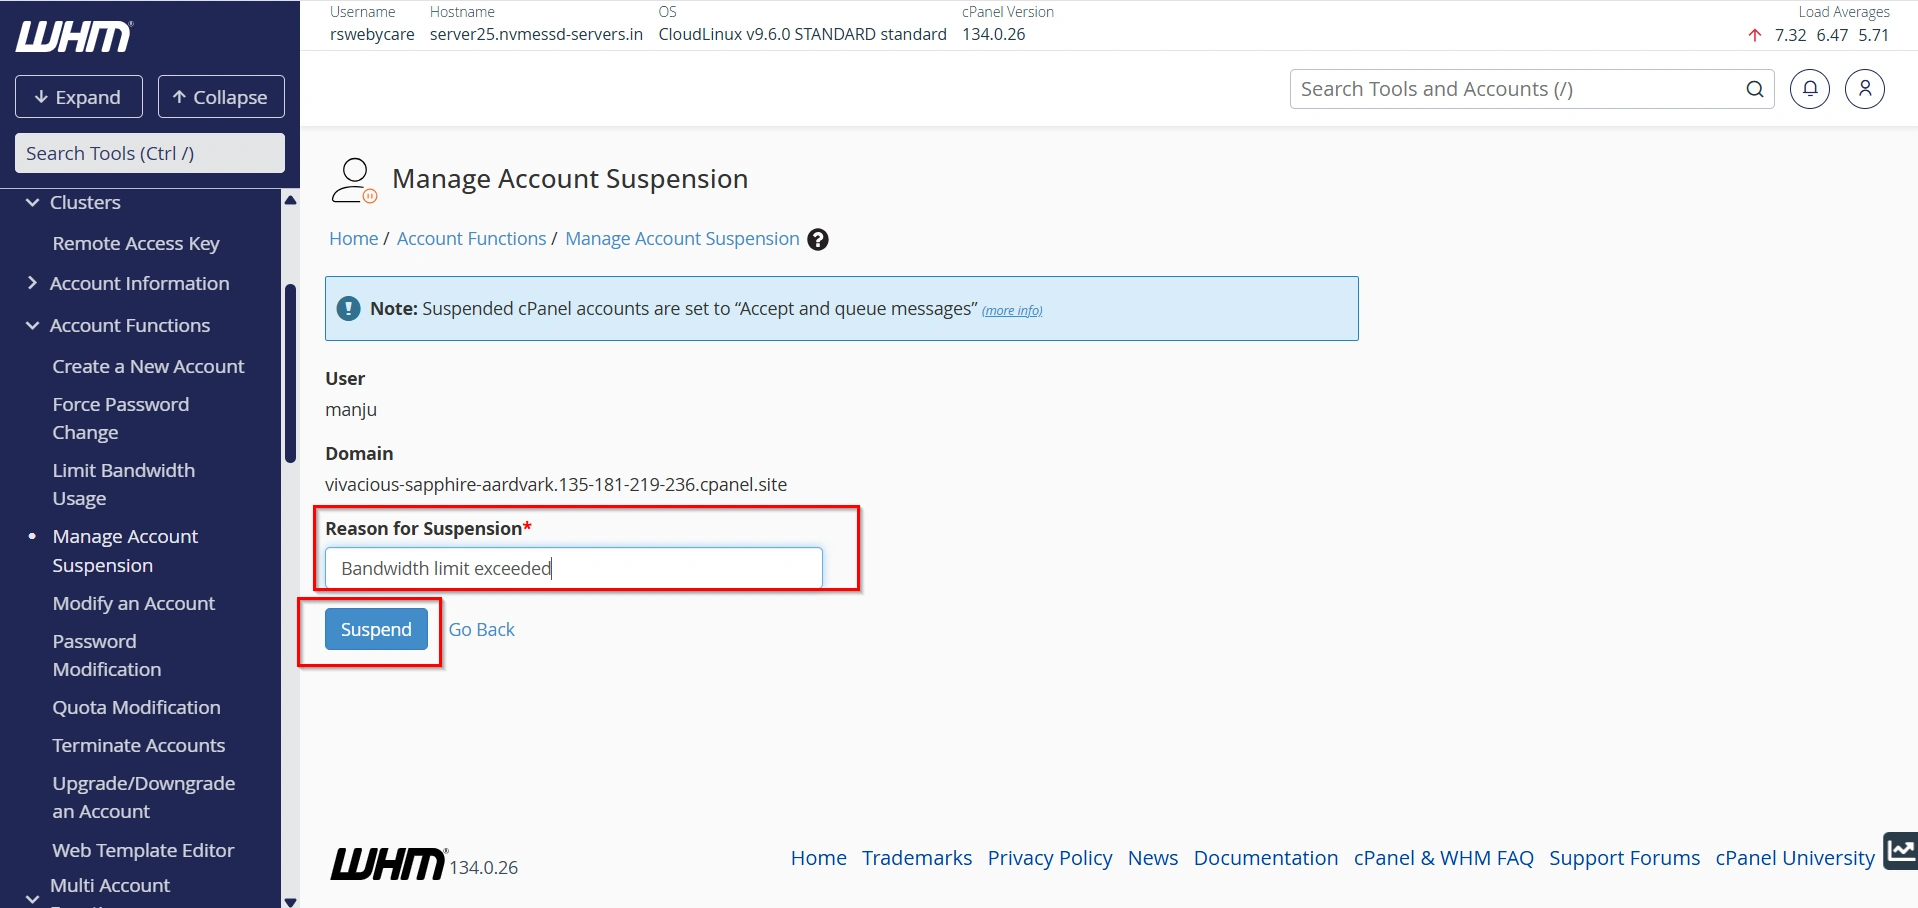Open Limit Bandwidth Usage
Screen dimensions: 1918x908
[x=123, y=485]
